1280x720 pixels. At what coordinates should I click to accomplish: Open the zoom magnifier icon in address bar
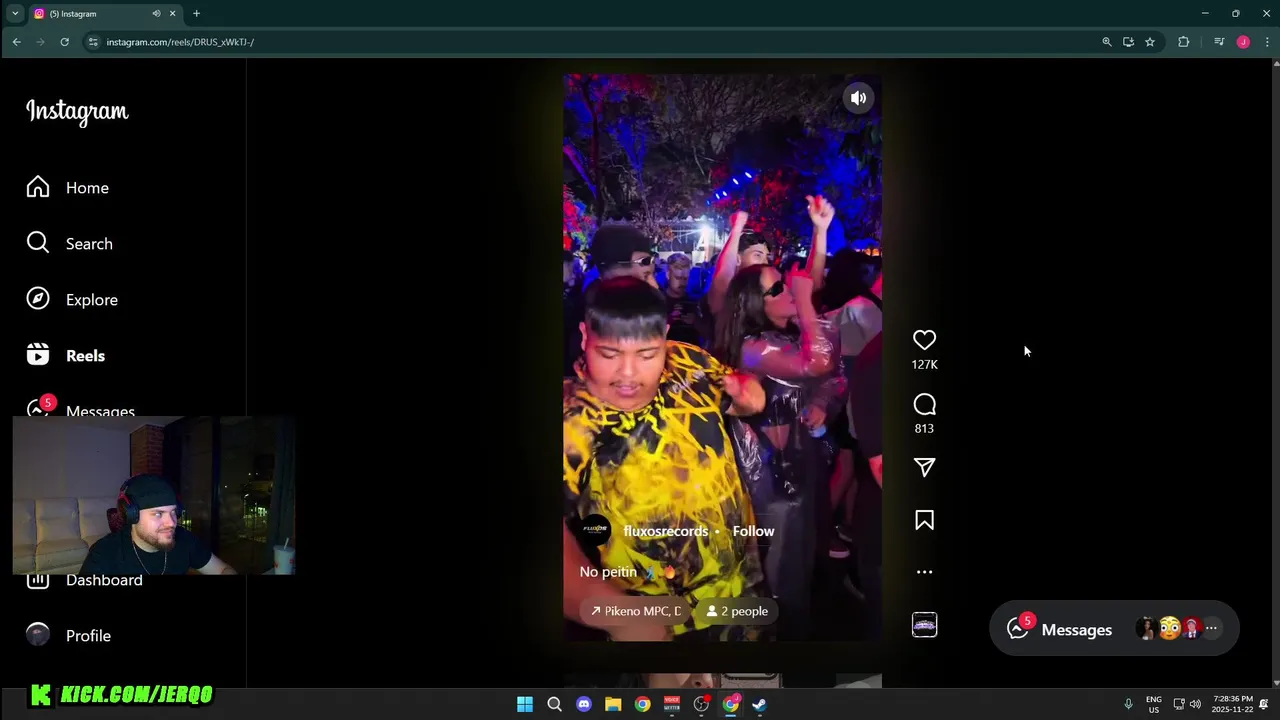click(x=1106, y=42)
